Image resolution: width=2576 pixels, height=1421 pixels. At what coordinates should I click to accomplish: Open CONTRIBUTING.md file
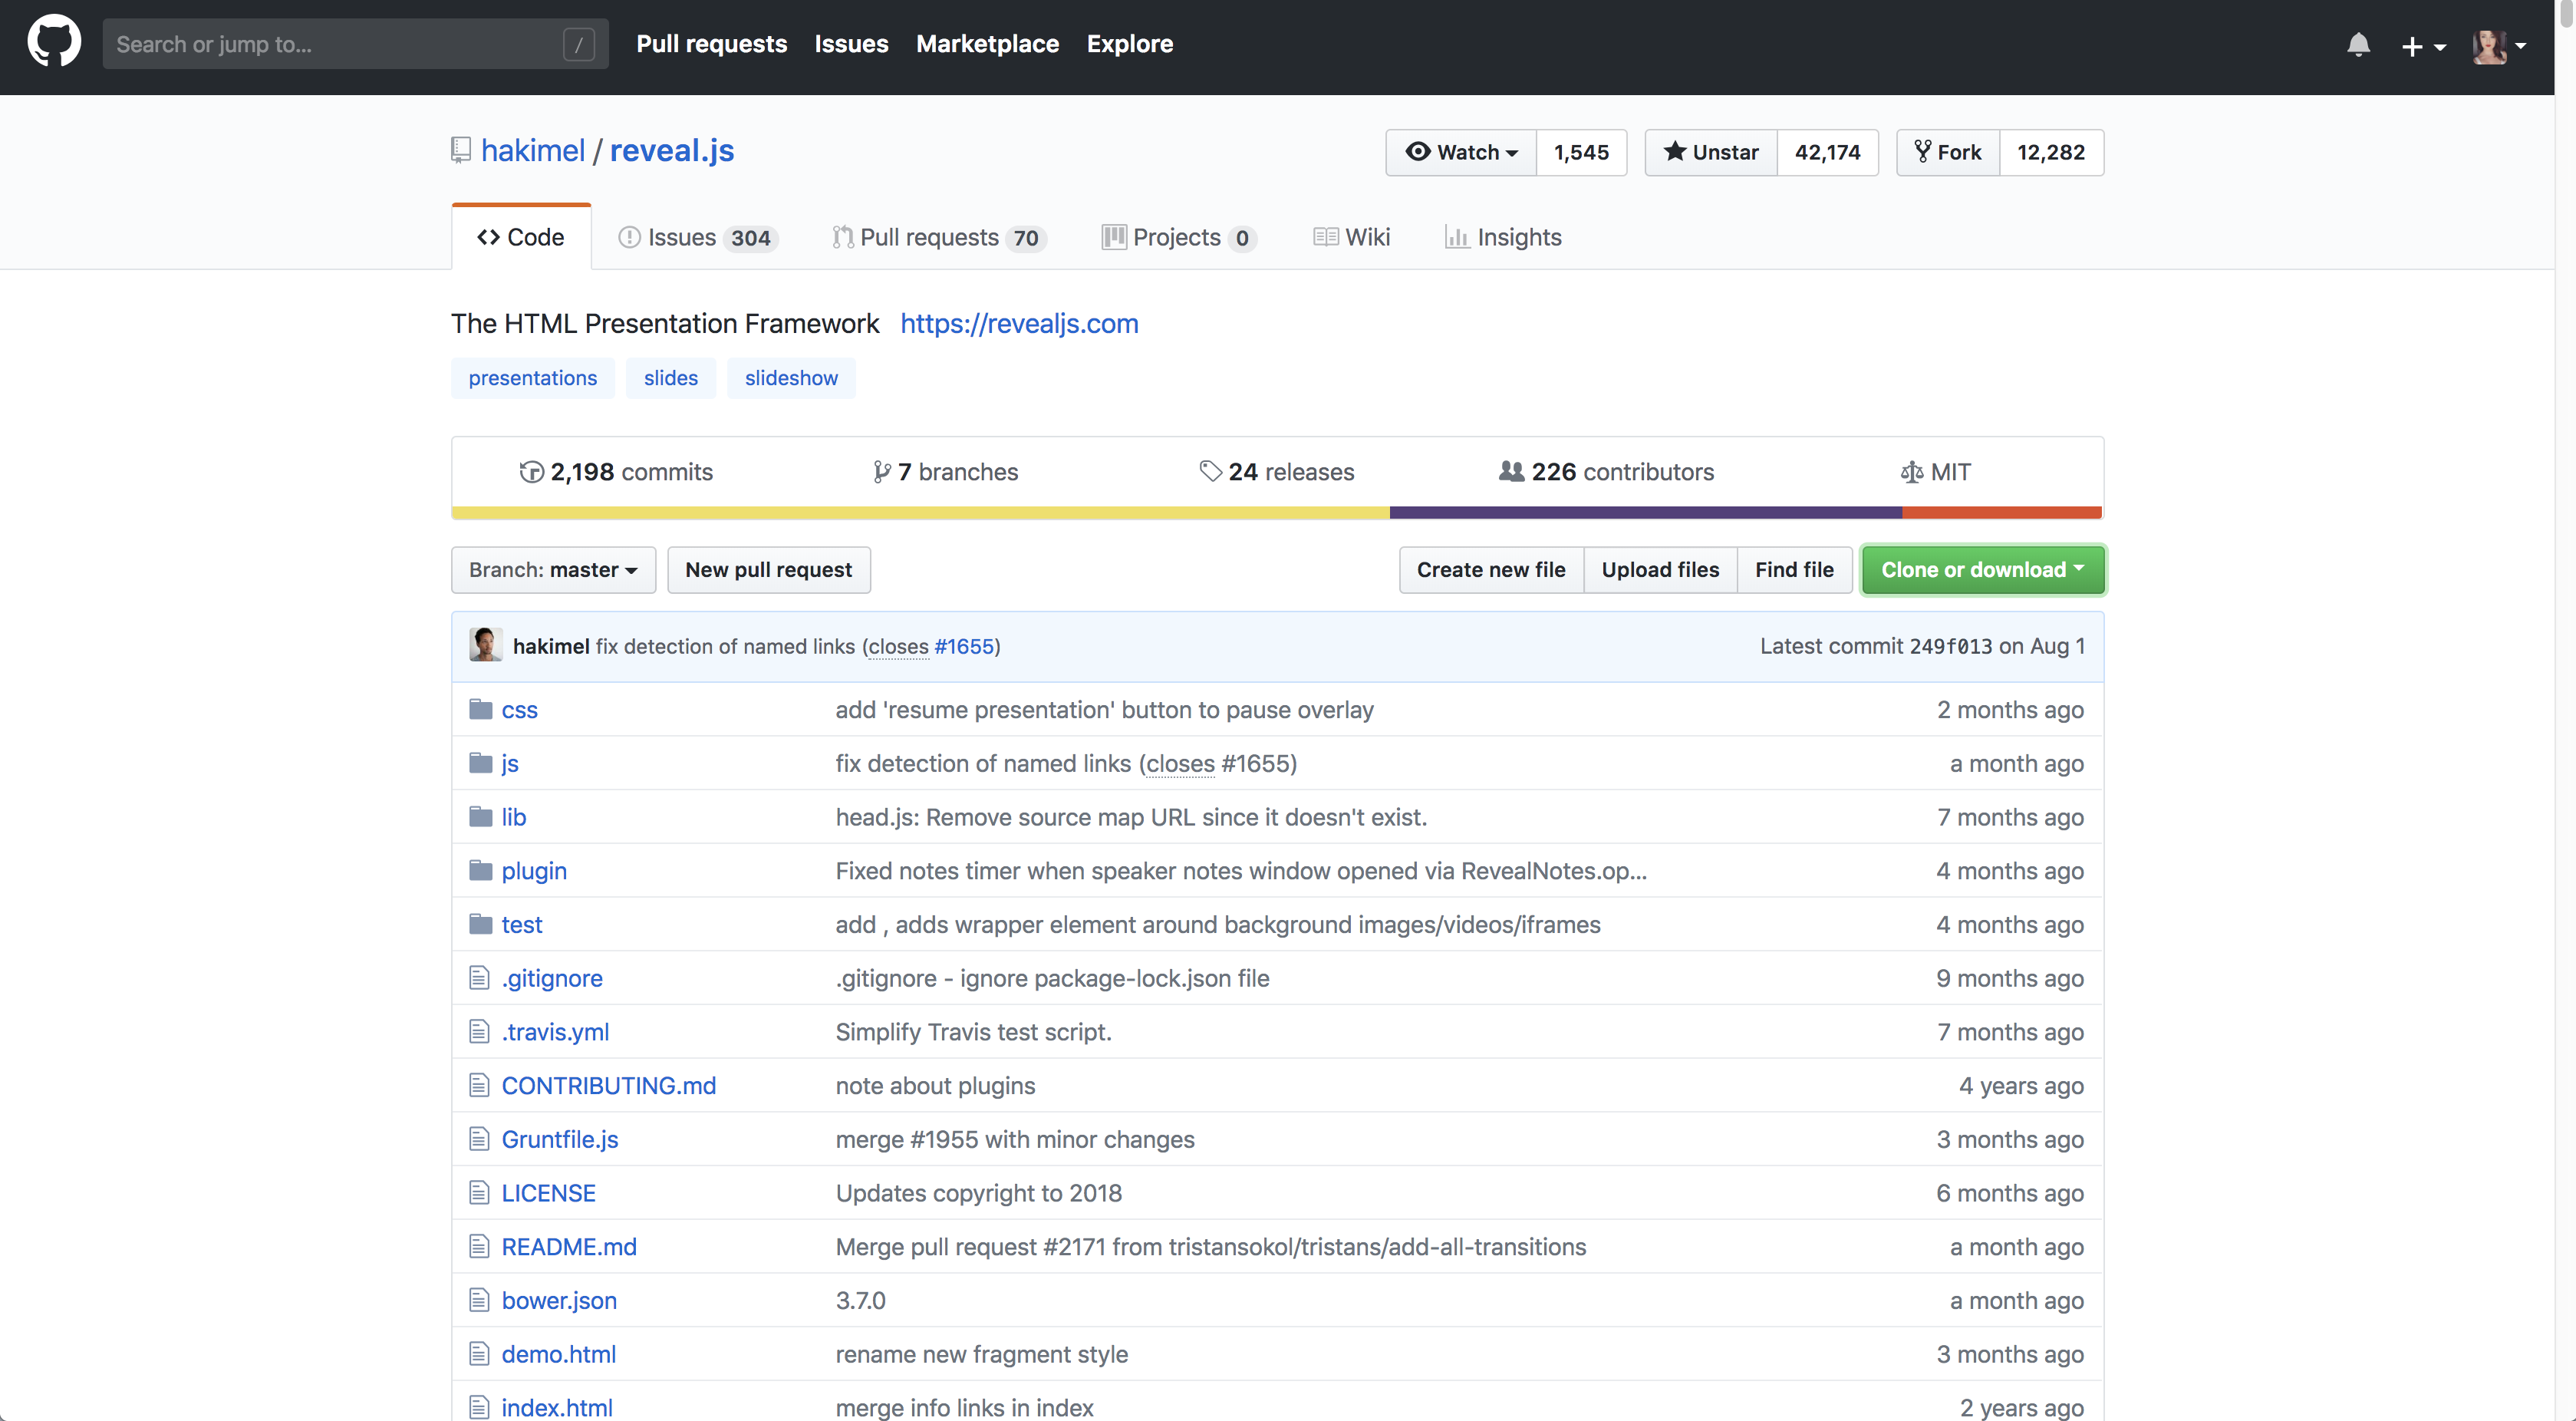[x=608, y=1086]
